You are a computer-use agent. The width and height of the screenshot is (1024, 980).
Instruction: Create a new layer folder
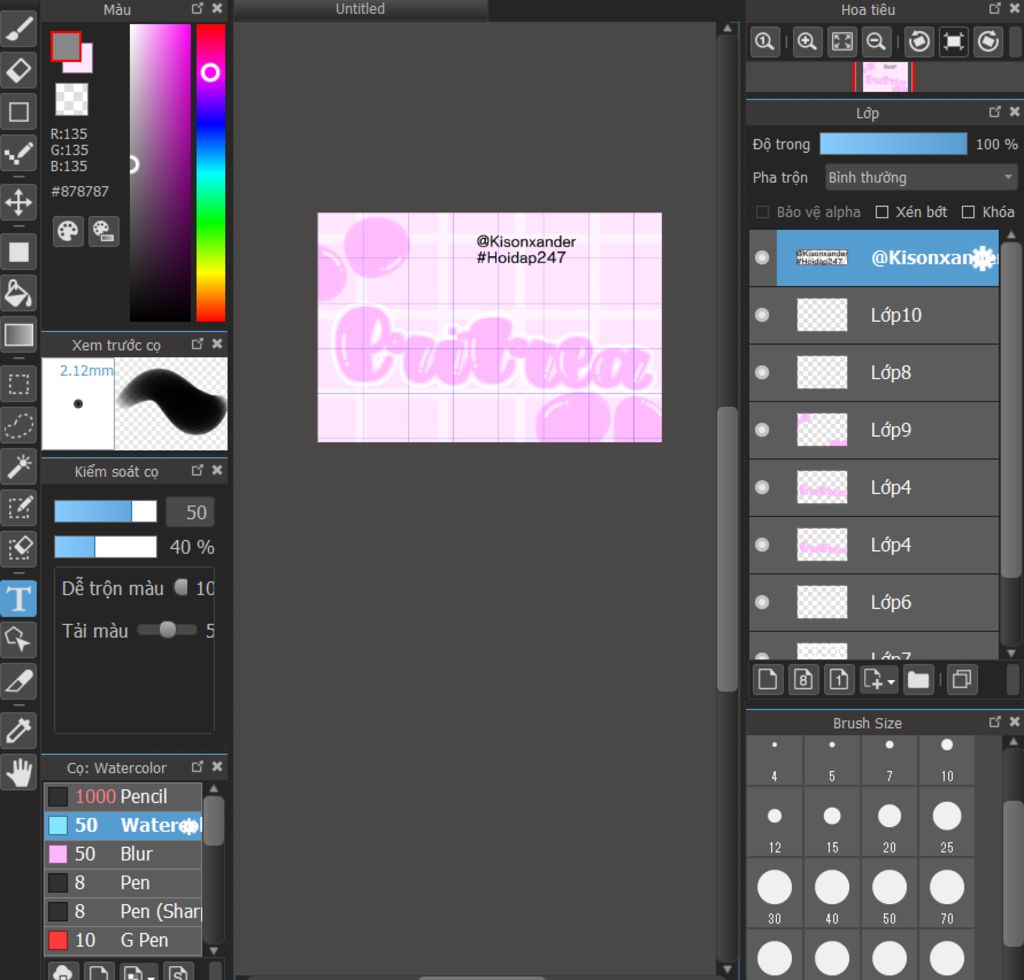pos(918,680)
